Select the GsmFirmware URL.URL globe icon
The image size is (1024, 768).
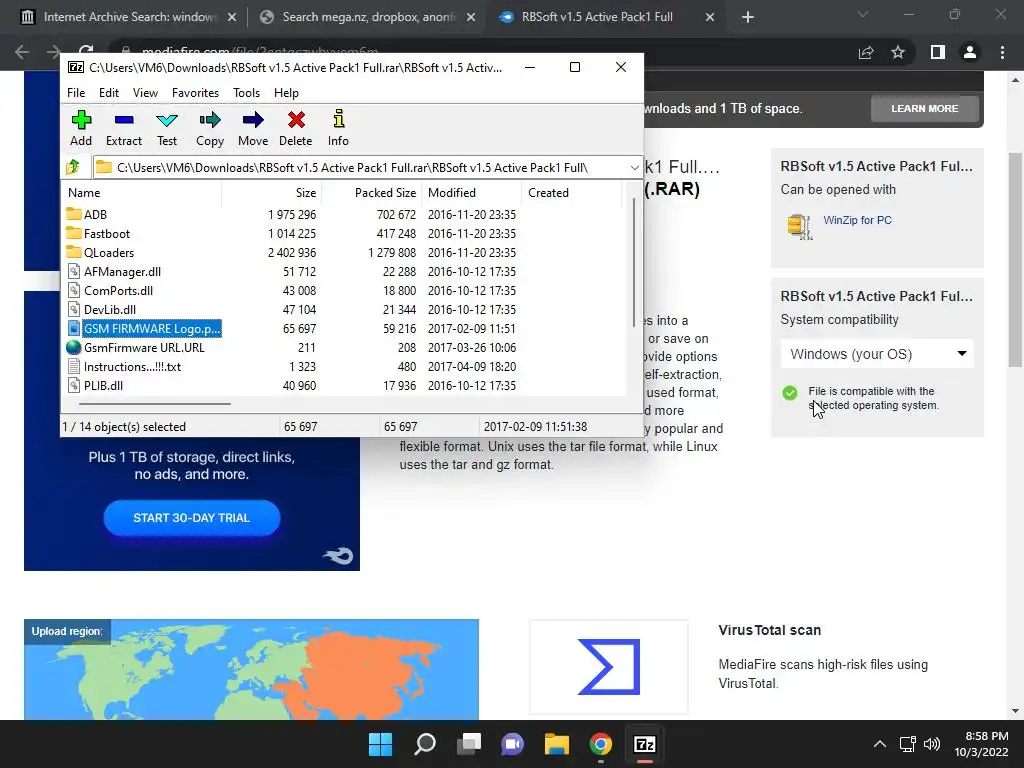click(x=74, y=347)
